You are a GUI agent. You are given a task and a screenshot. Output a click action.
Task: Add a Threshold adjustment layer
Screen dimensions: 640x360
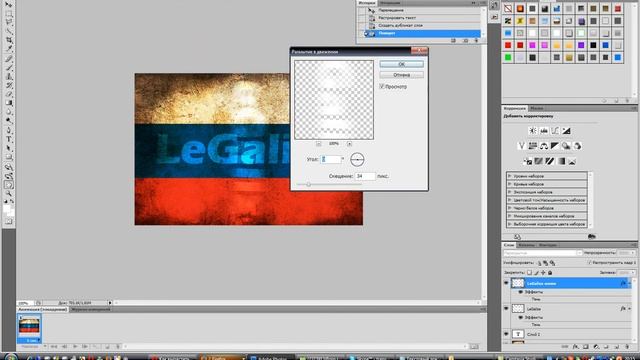550,161
